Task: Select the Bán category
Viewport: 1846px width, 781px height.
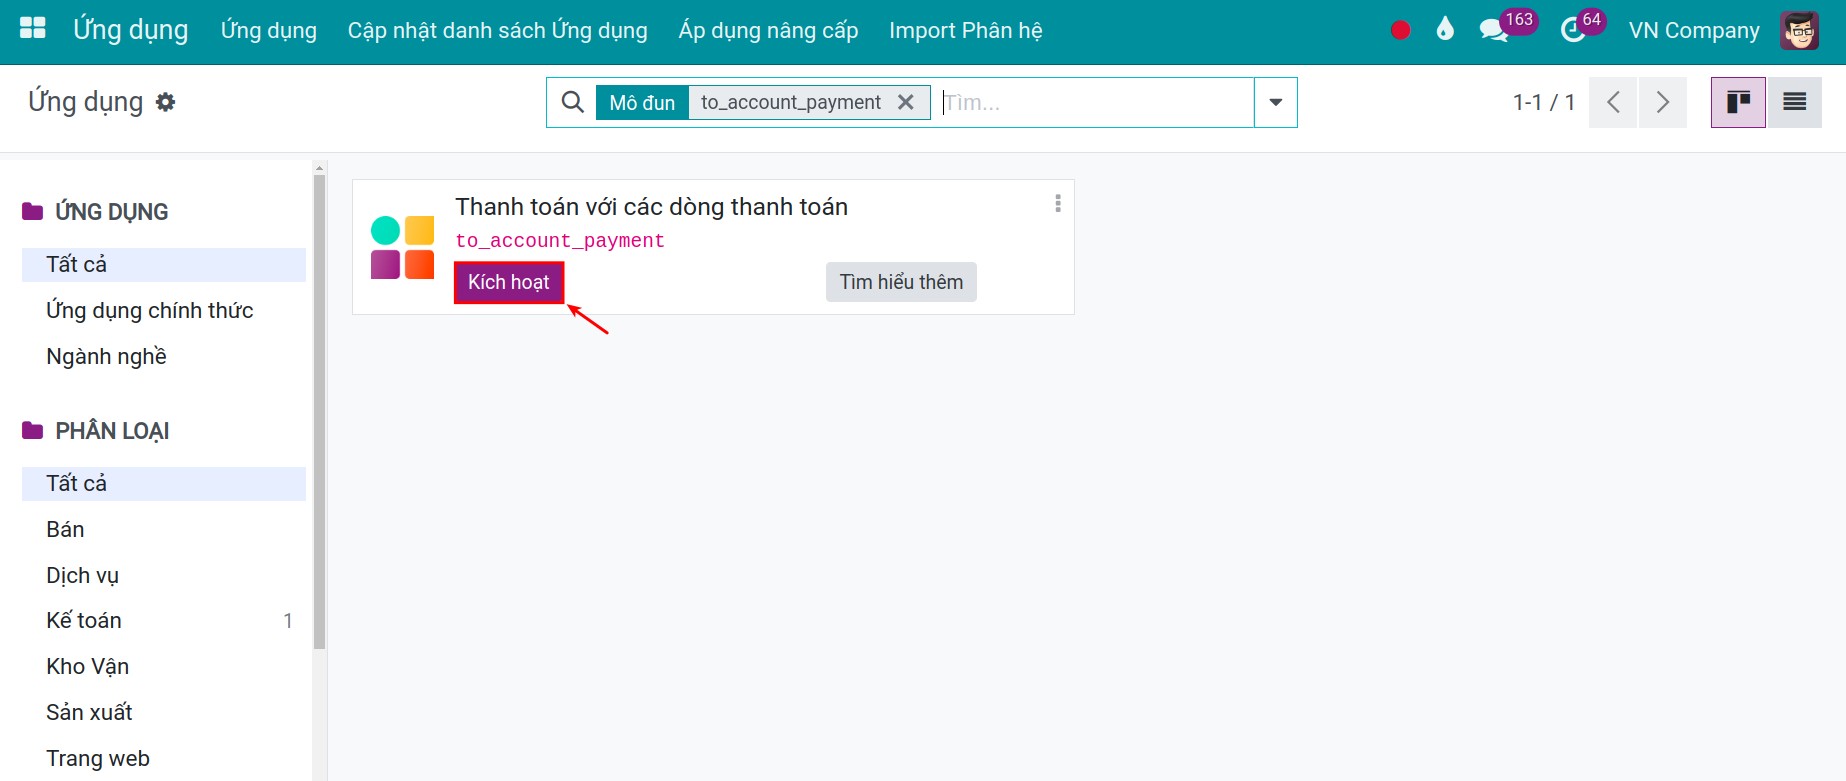Action: [164, 529]
